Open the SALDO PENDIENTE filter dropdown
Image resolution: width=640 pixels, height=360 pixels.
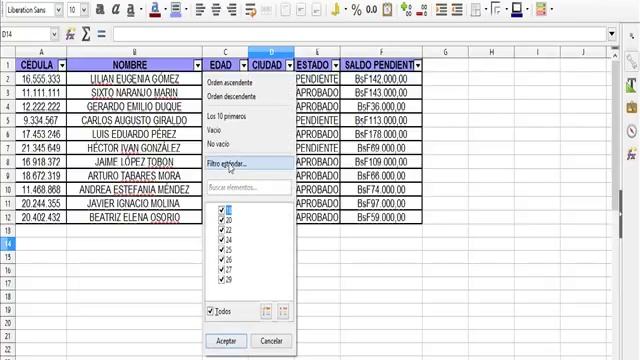(418, 65)
